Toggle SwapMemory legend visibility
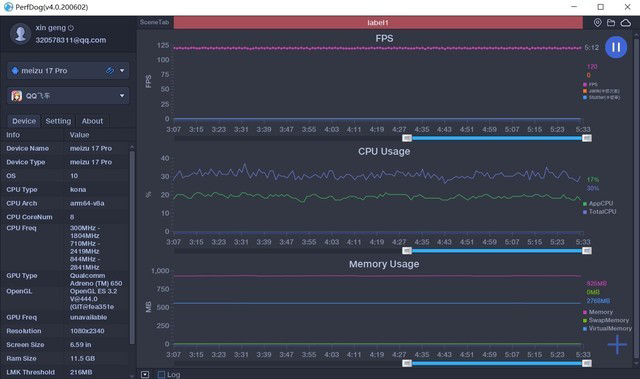Screen dimensions: 640x379 tap(606, 320)
